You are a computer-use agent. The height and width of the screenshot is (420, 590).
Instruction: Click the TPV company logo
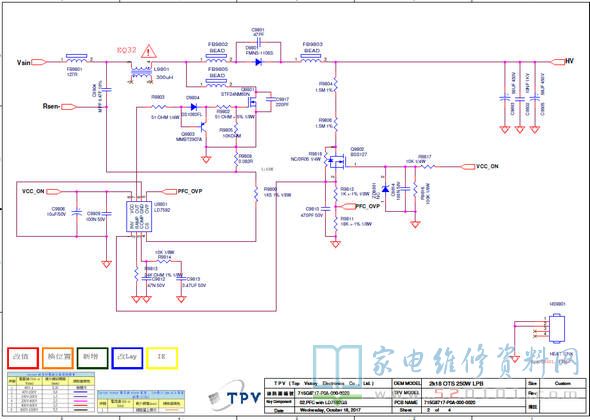pos(234,397)
